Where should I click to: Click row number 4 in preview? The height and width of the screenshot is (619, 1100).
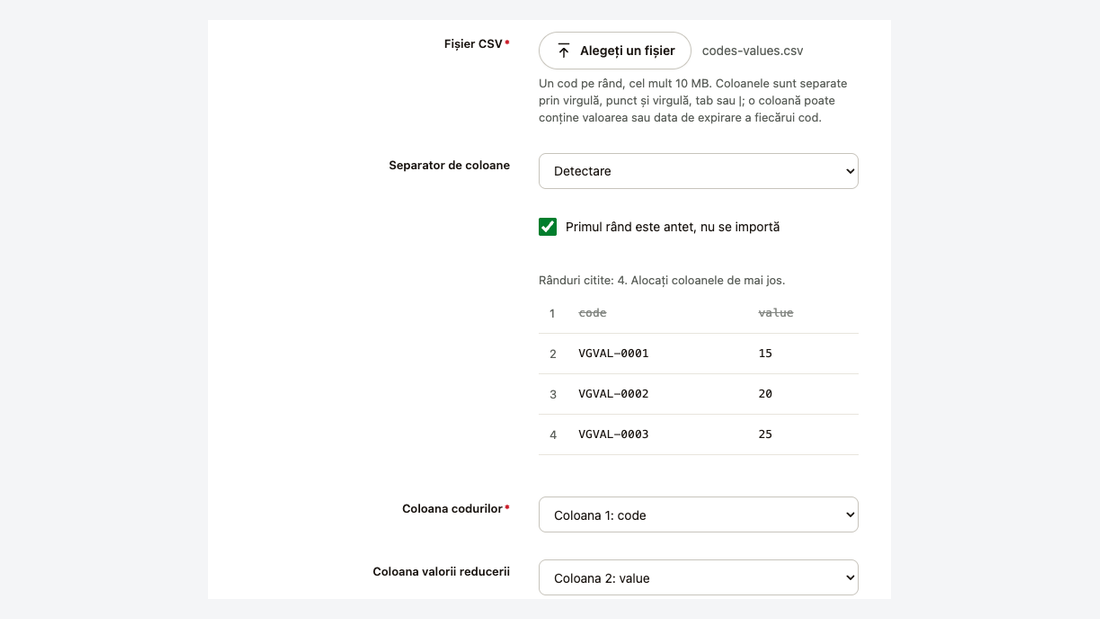click(x=553, y=435)
